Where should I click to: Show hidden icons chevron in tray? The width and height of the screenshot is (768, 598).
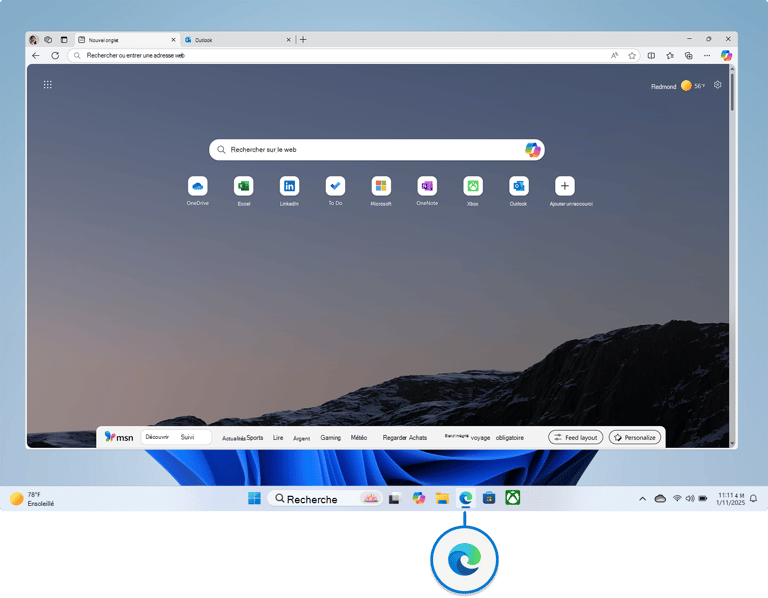[x=642, y=499]
